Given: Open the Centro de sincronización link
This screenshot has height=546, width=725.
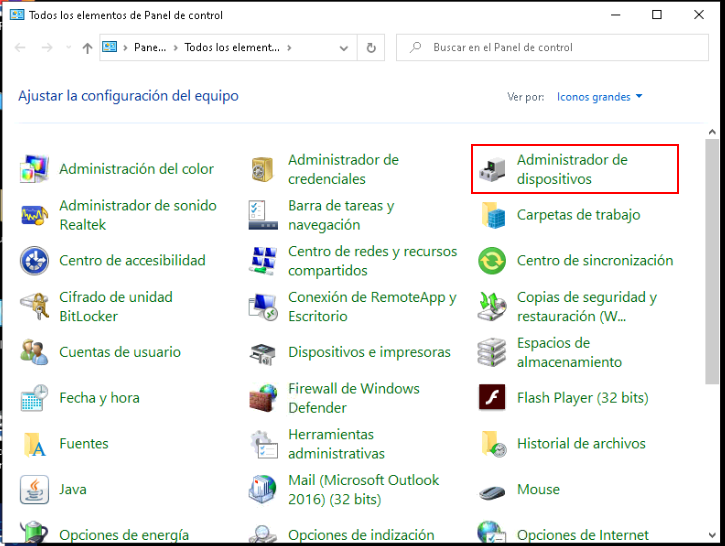Looking at the screenshot, I should pyautogui.click(x=595, y=260).
